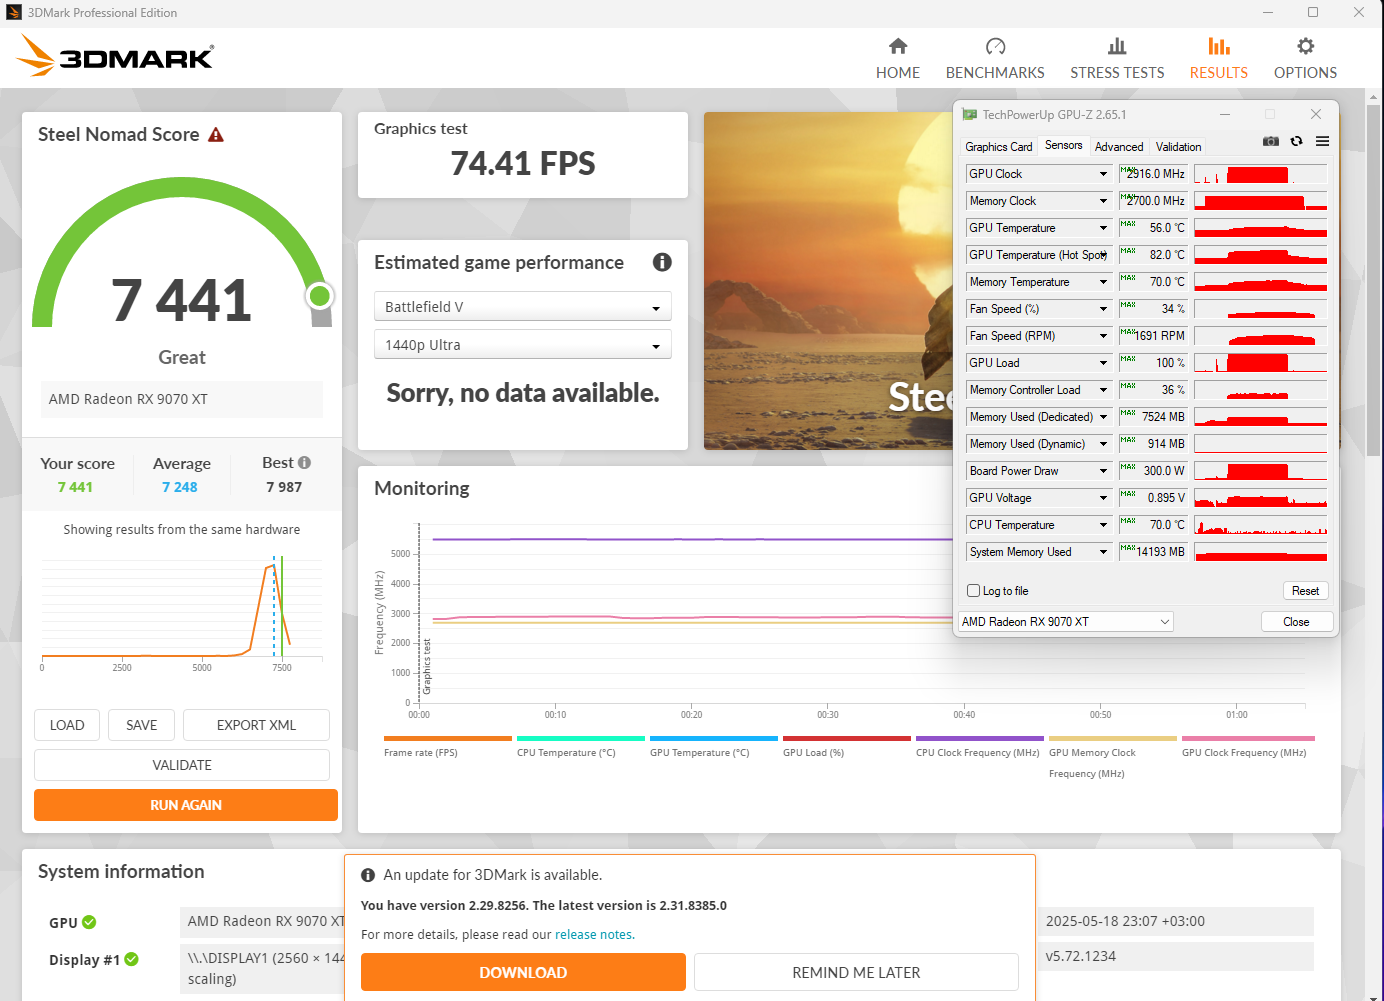
Task: Click REMIND ME LATER
Action: 856,972
